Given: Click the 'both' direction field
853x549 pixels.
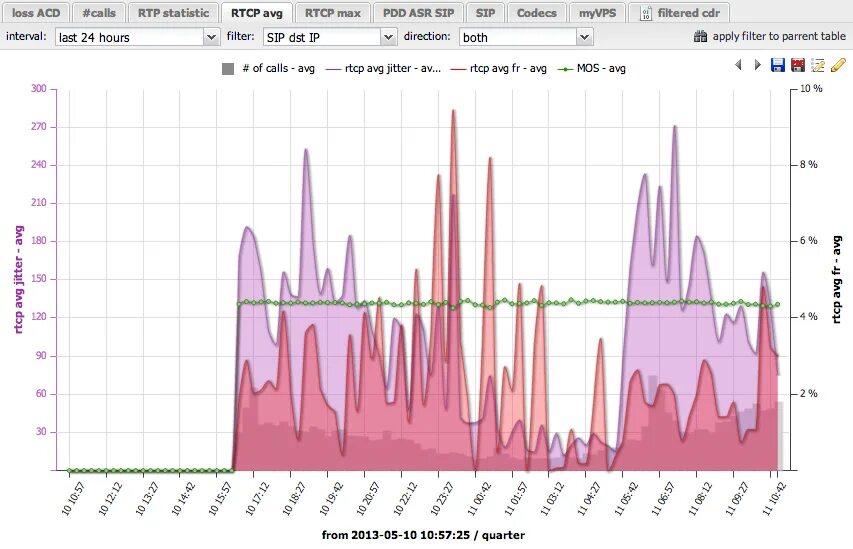Looking at the screenshot, I should pos(518,37).
